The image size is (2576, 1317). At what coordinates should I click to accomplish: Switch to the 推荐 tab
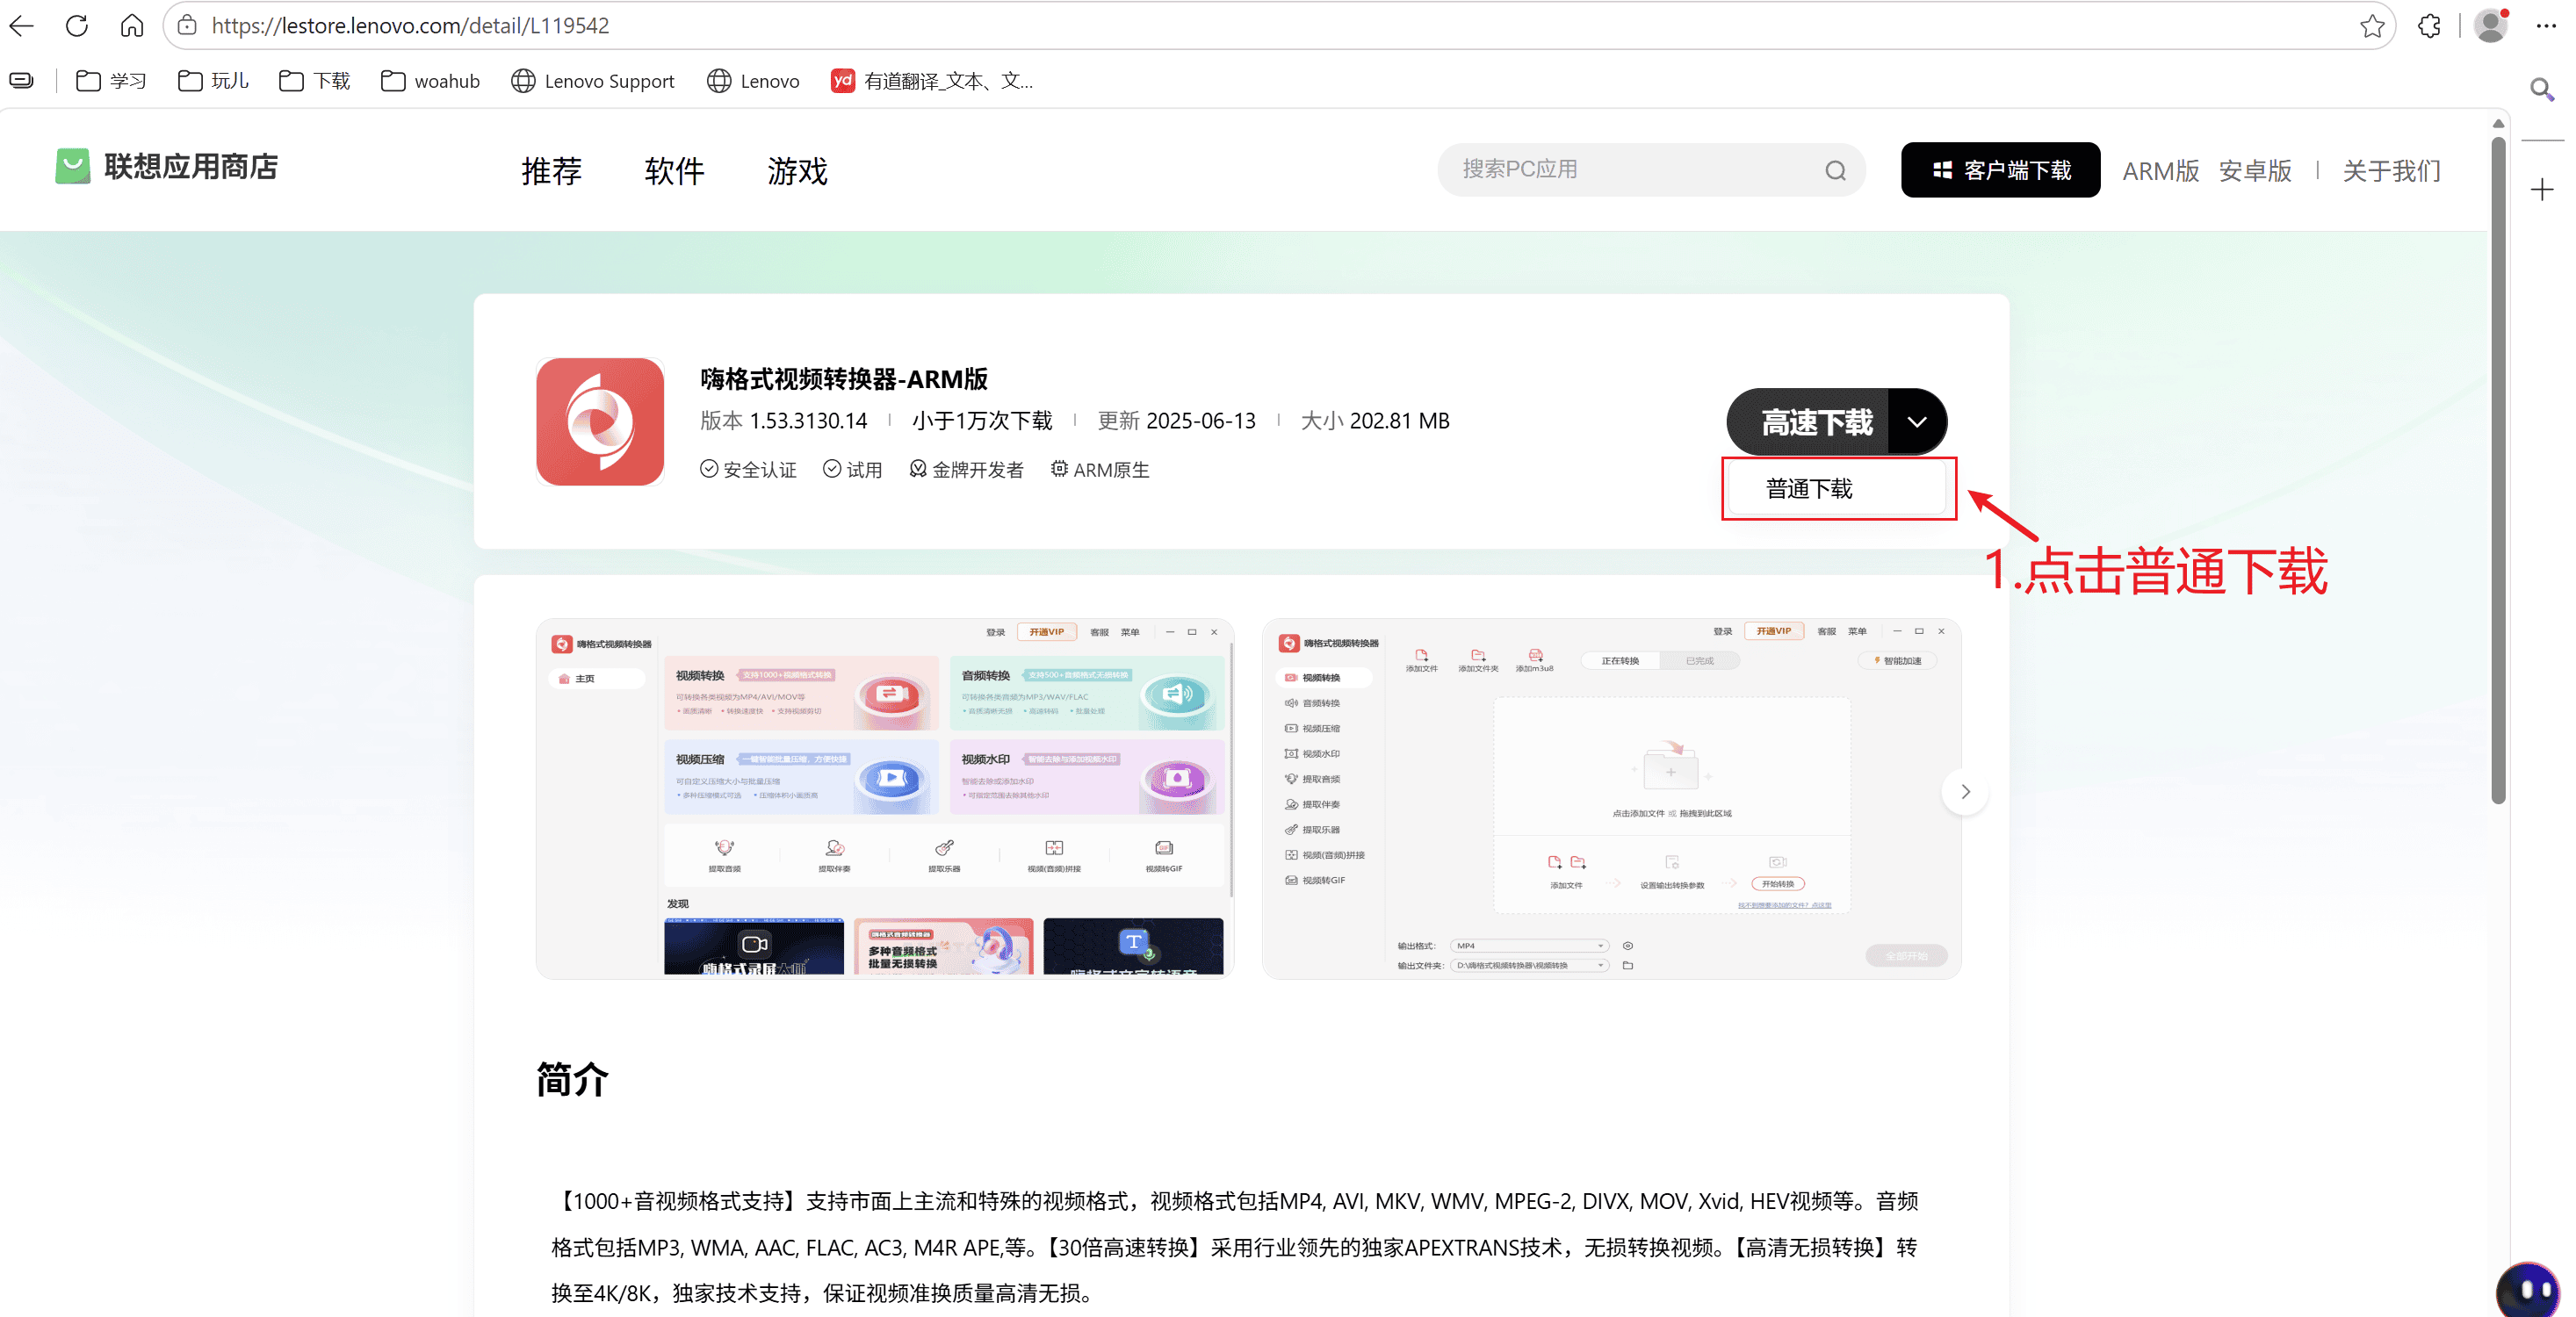[551, 171]
